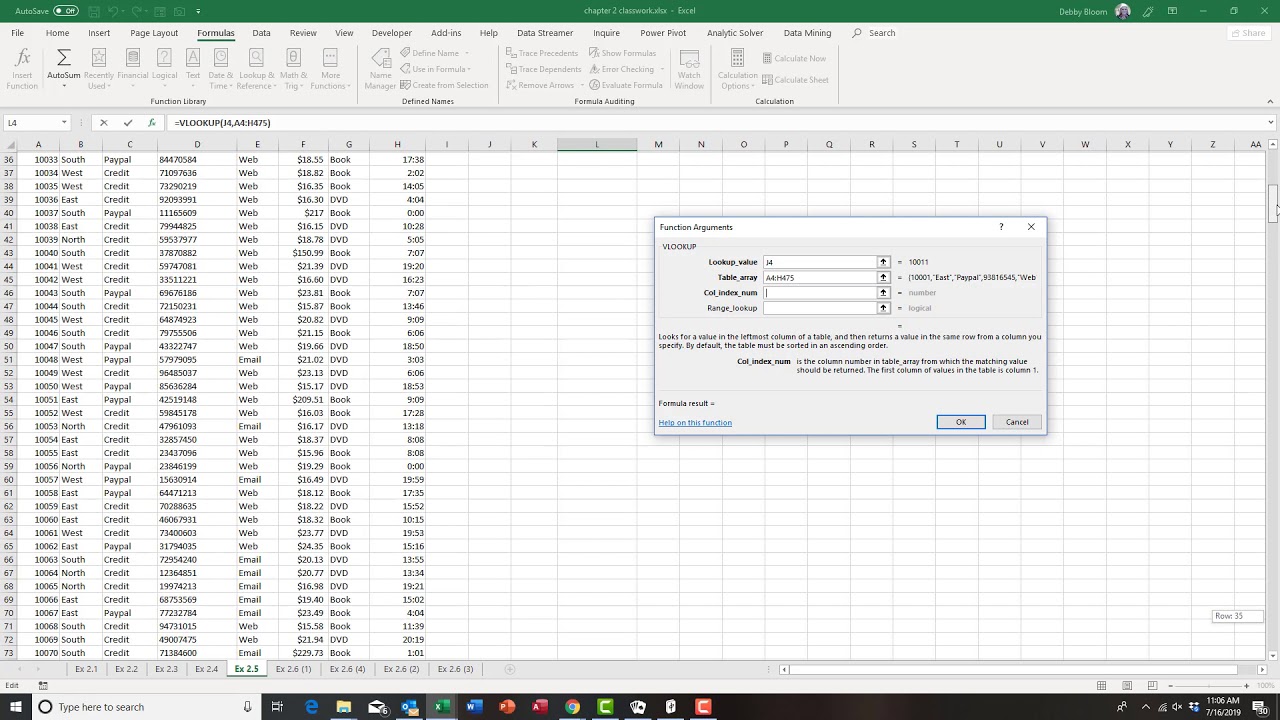Add a new sheet with plus button
Image resolution: width=1280 pixels, height=720 pixels.
pos(509,669)
